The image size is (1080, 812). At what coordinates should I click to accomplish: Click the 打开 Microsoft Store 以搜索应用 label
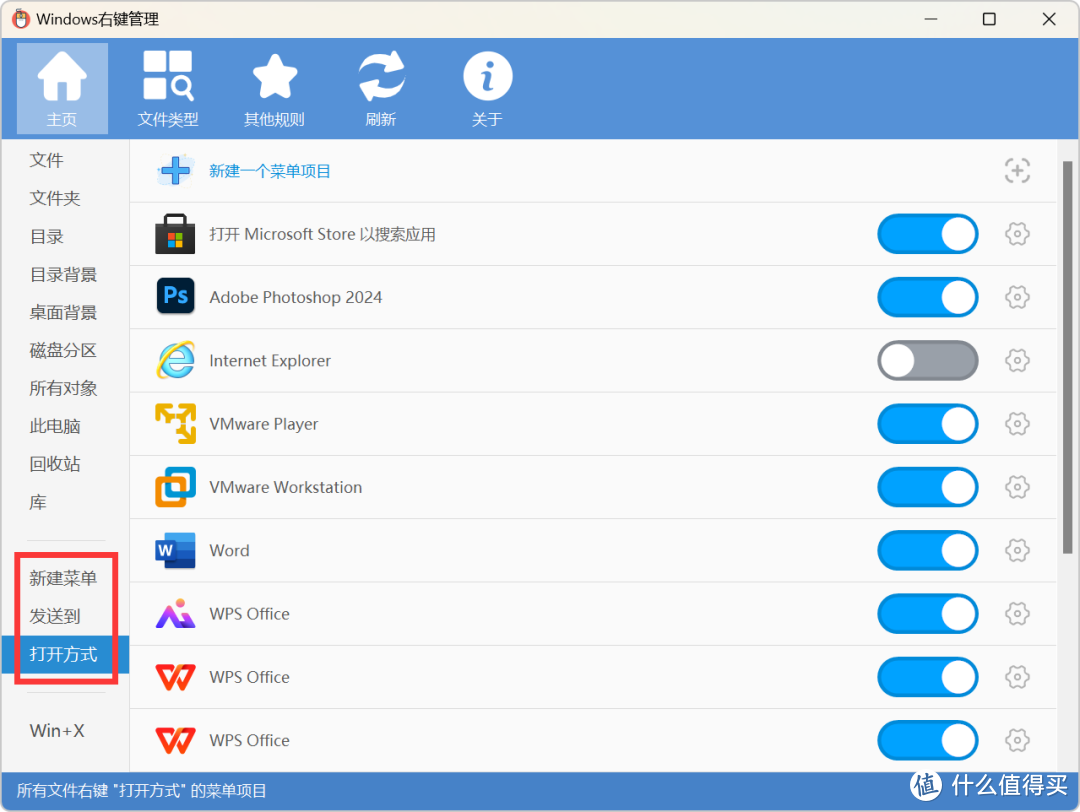[322, 234]
